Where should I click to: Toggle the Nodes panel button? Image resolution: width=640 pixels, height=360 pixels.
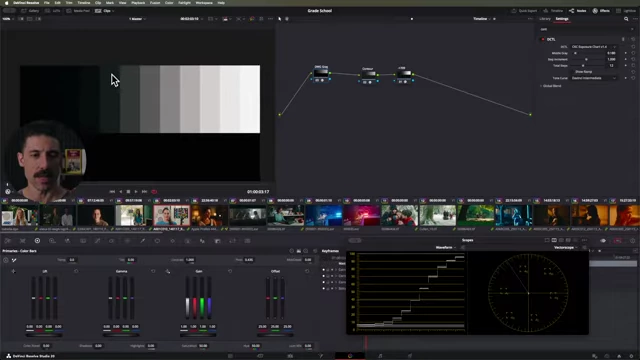578,11
